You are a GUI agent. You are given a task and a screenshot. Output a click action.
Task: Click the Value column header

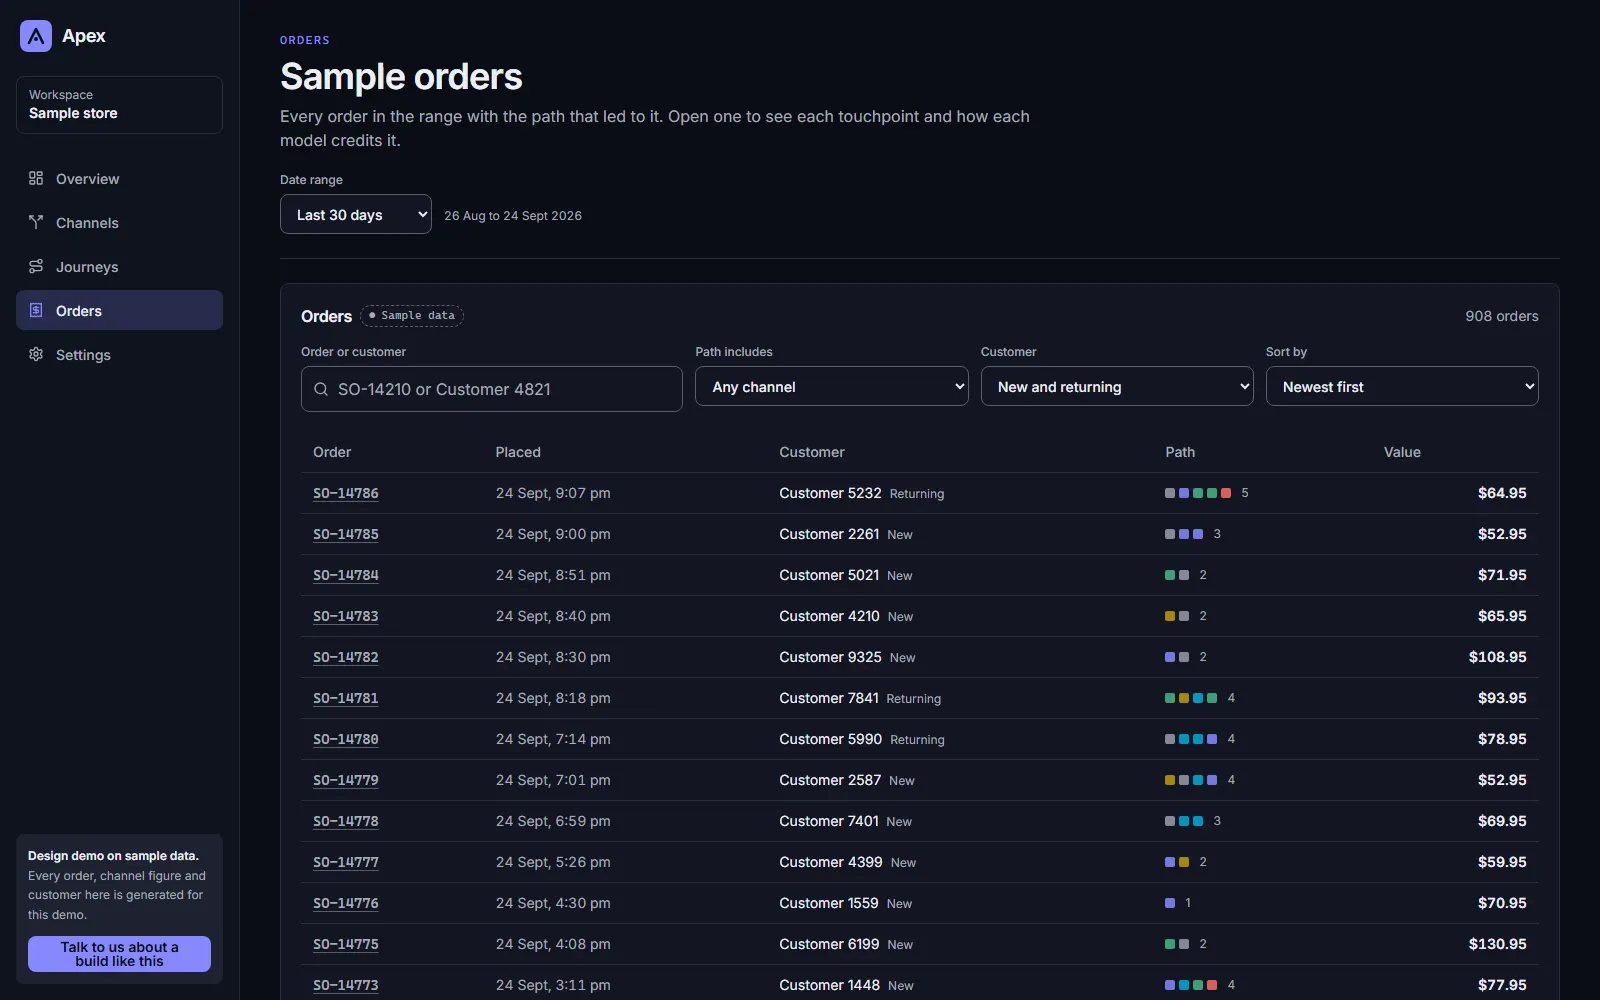(1402, 452)
